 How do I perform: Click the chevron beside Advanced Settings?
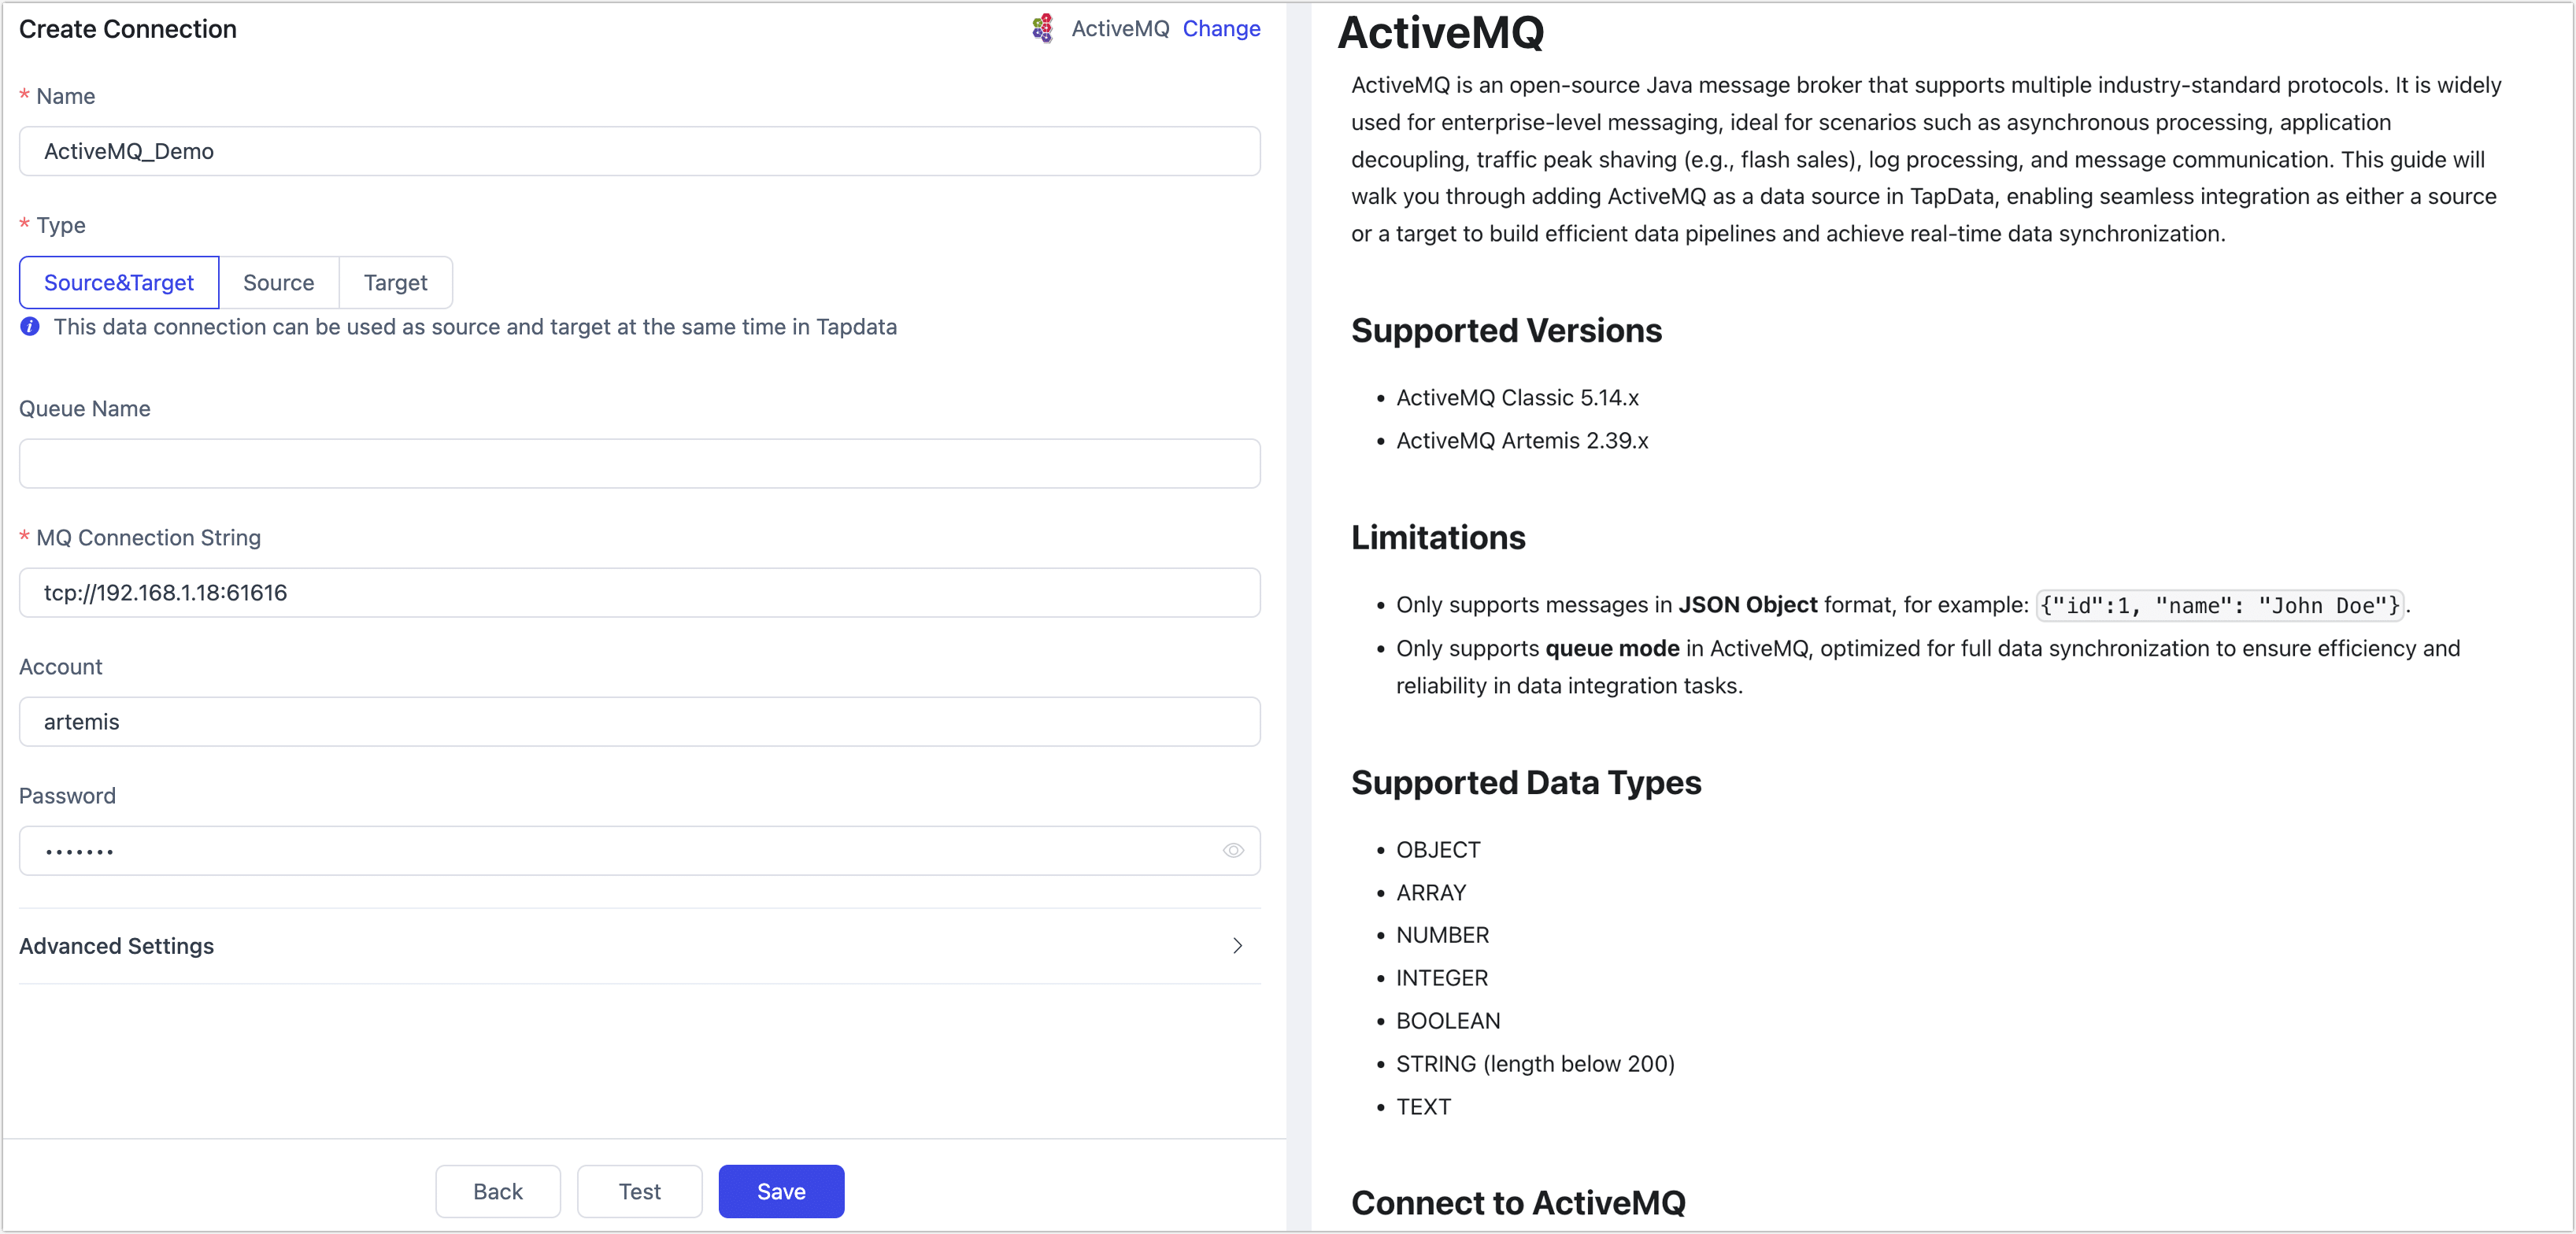[x=1236, y=946]
